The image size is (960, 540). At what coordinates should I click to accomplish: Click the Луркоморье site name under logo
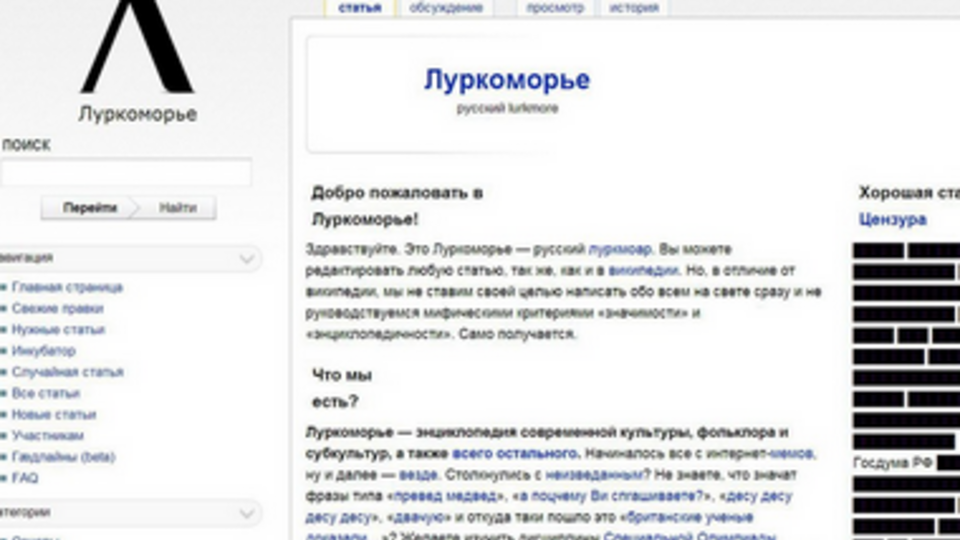(138, 114)
